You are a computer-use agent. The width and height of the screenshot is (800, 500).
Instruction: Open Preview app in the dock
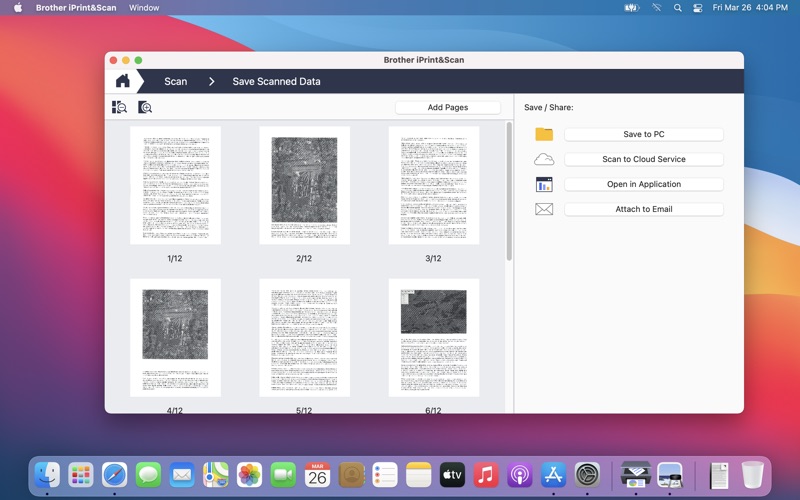(670, 475)
